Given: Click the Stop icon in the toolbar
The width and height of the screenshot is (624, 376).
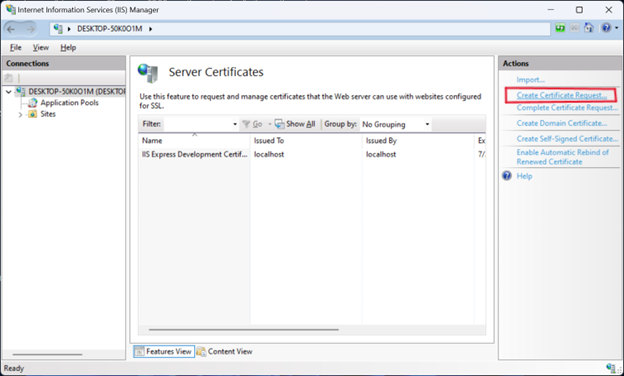Looking at the screenshot, I should 574,28.
